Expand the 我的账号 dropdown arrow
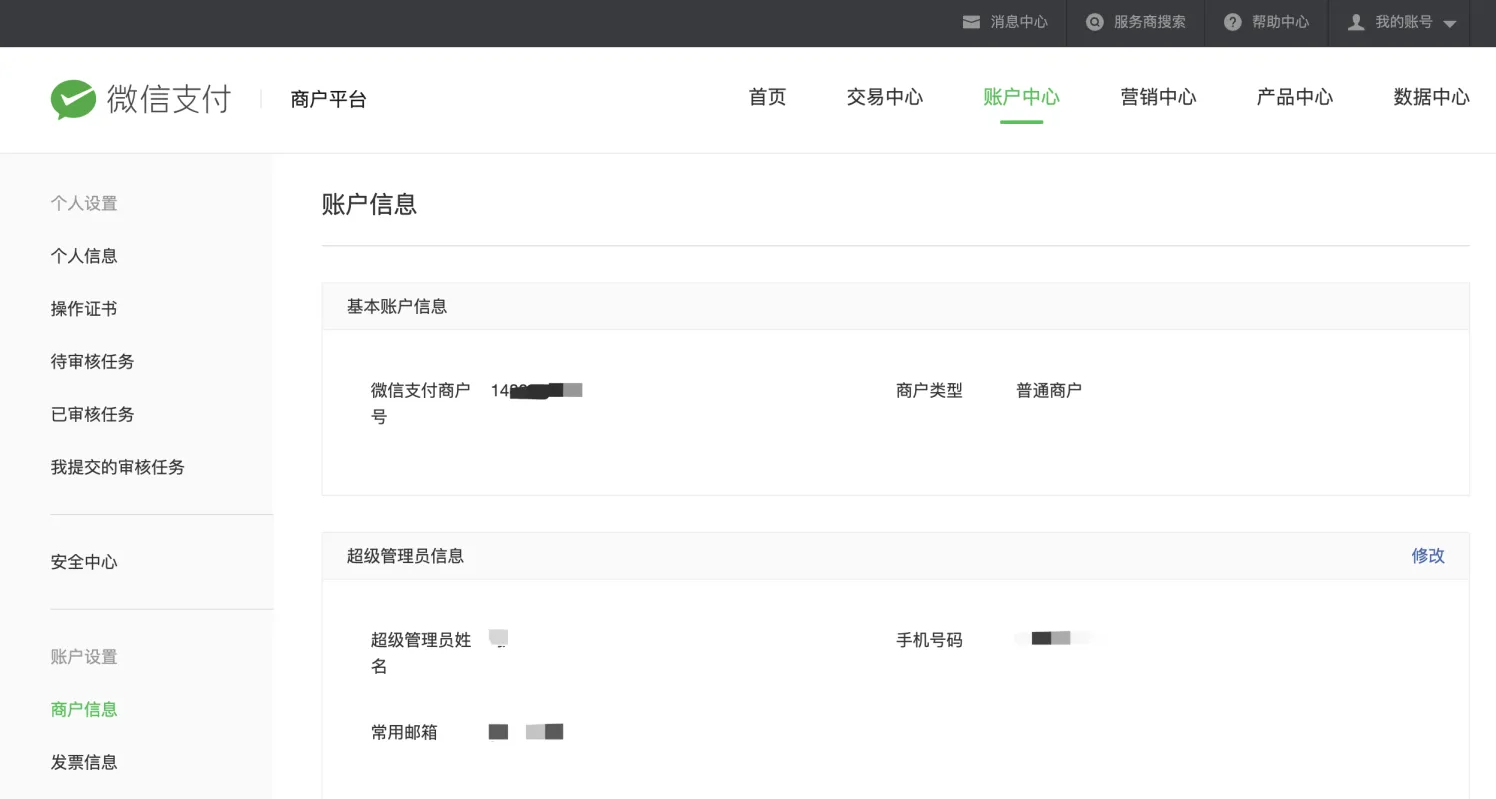This screenshot has width=1496, height=799. click(x=1450, y=24)
